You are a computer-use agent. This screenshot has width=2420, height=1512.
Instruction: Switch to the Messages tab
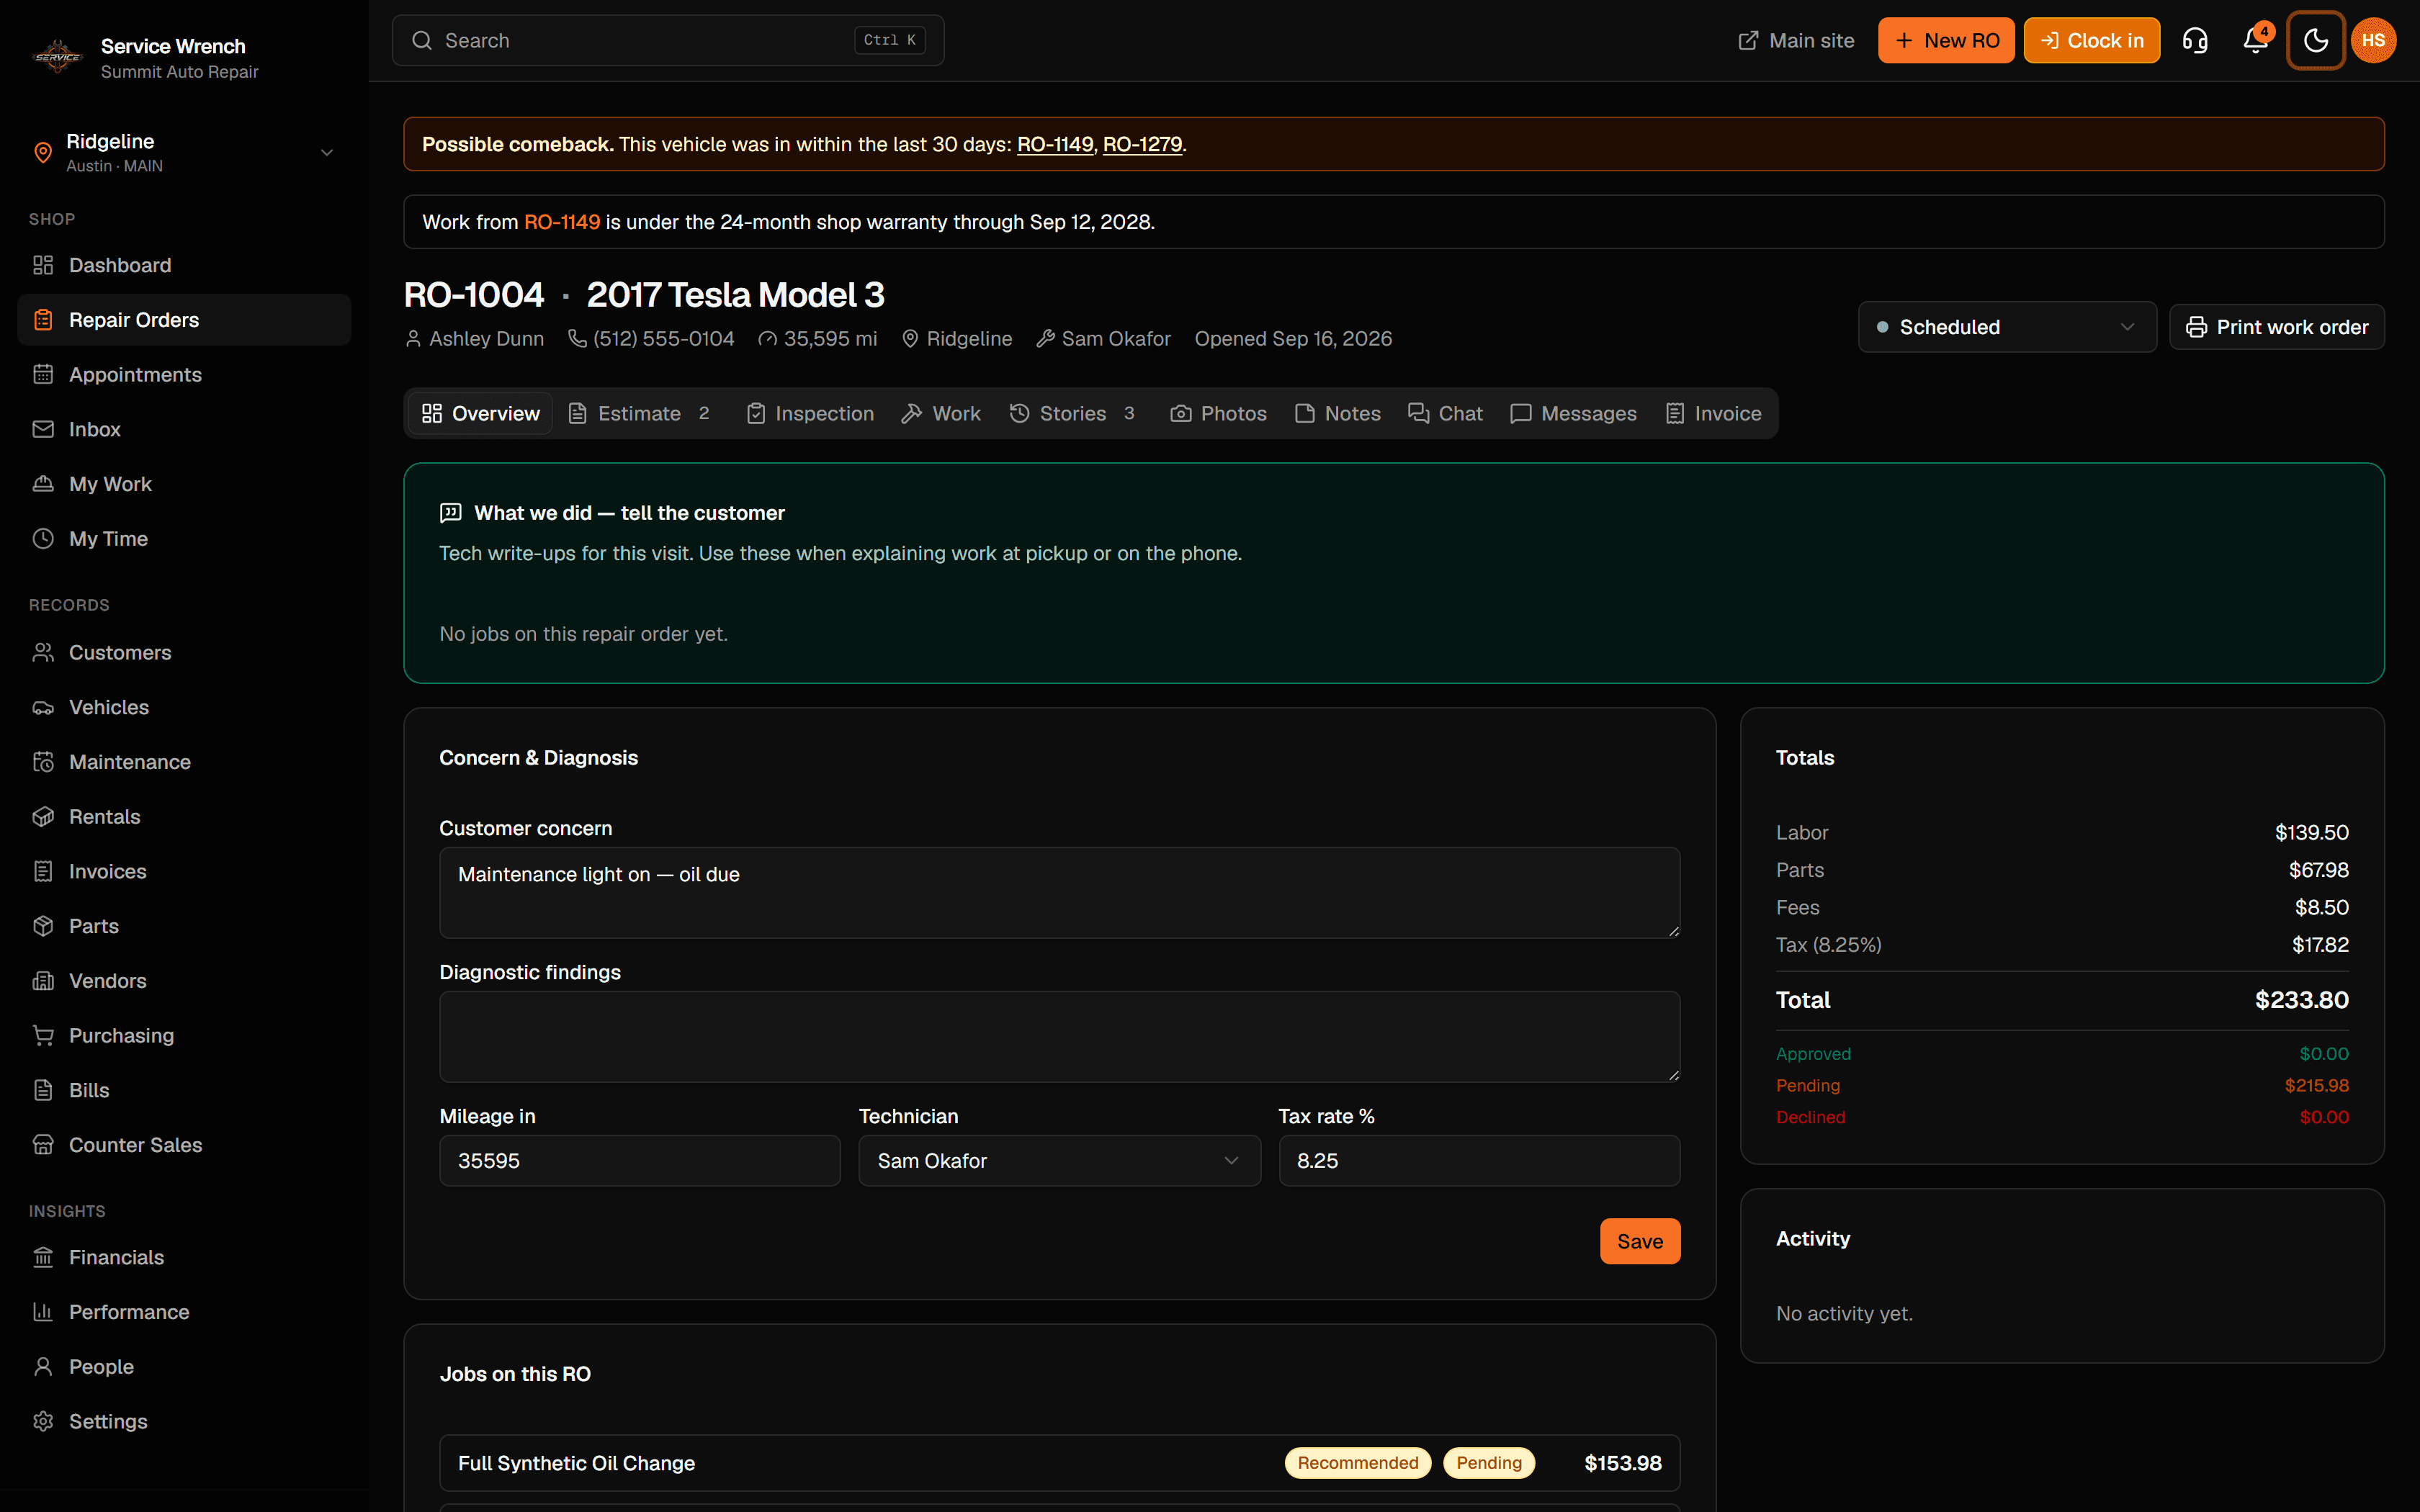click(1573, 413)
